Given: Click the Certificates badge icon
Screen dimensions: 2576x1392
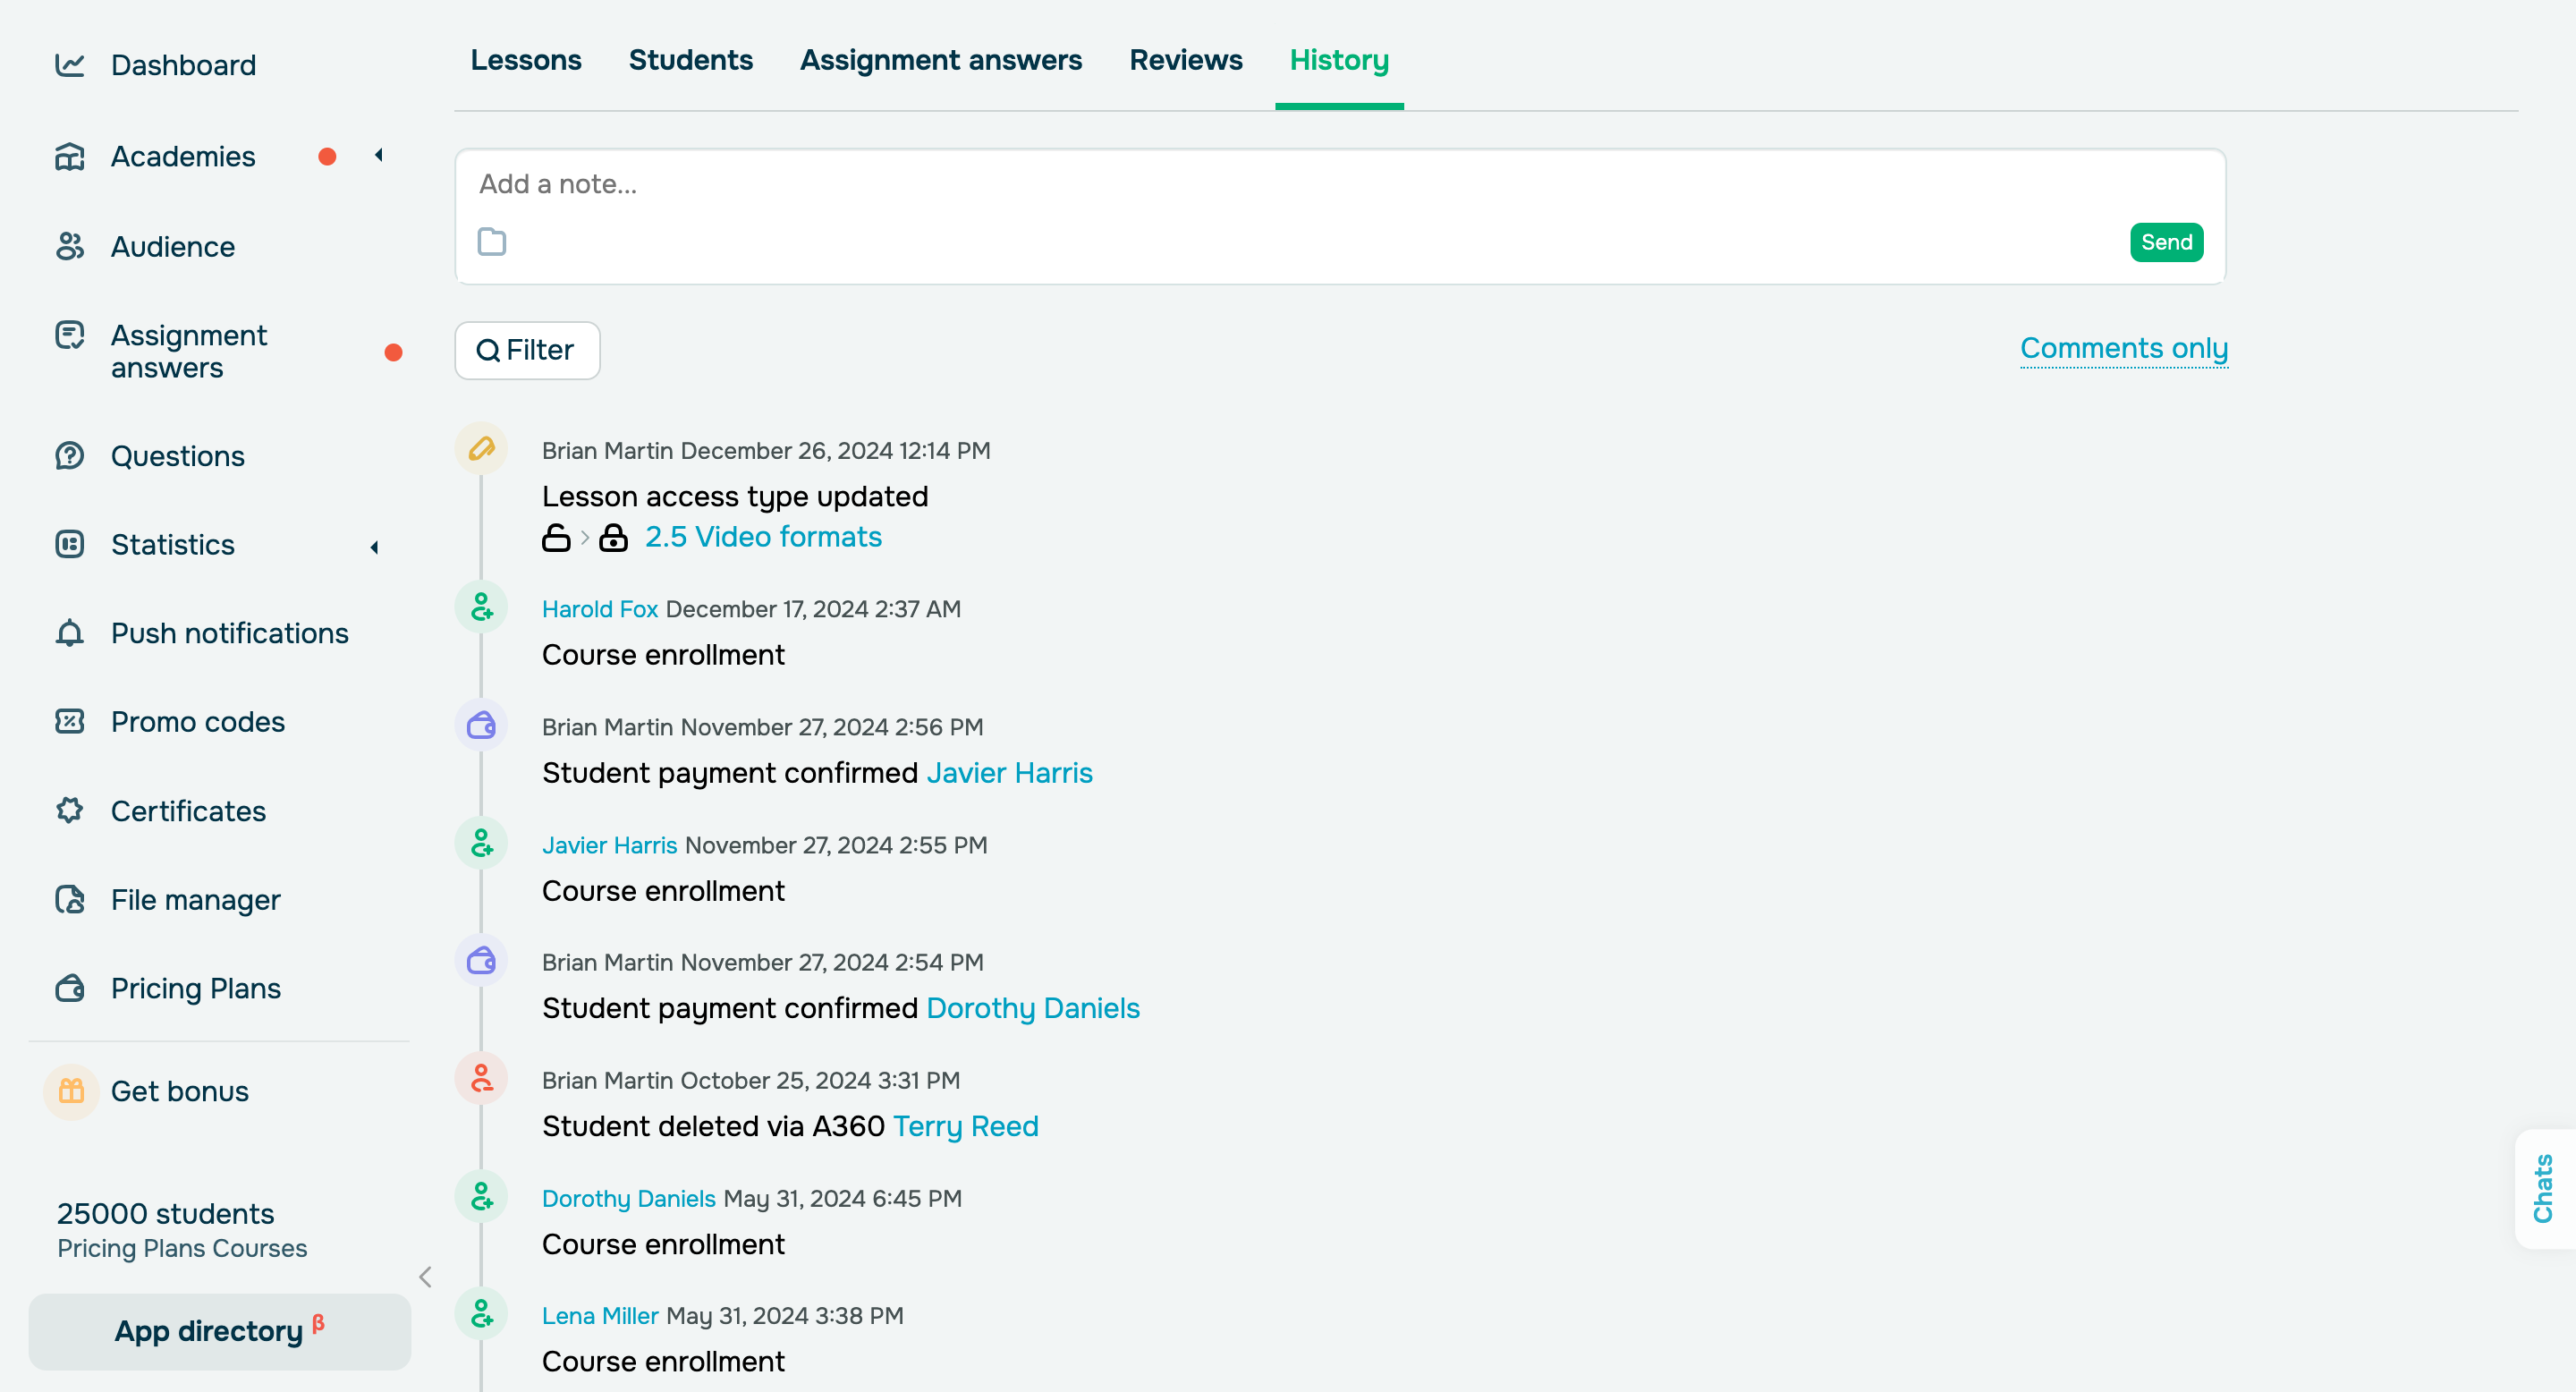Looking at the screenshot, I should [69, 810].
